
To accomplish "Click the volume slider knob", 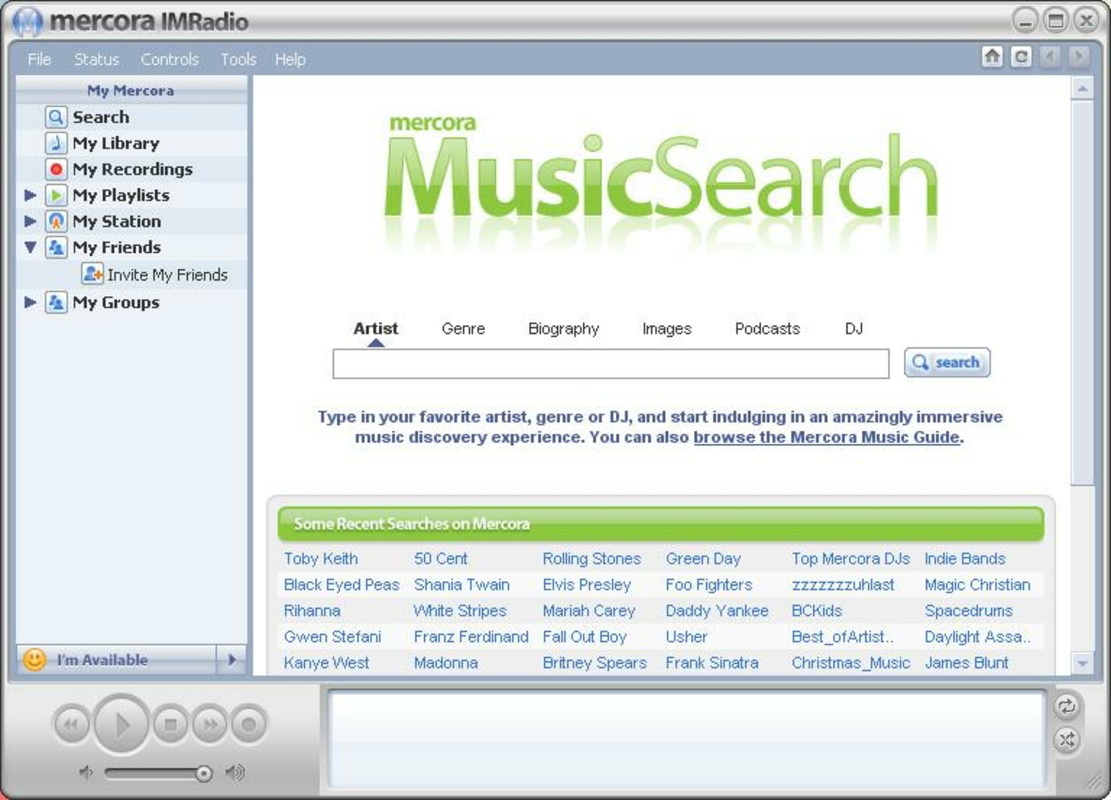I will pos(203,773).
